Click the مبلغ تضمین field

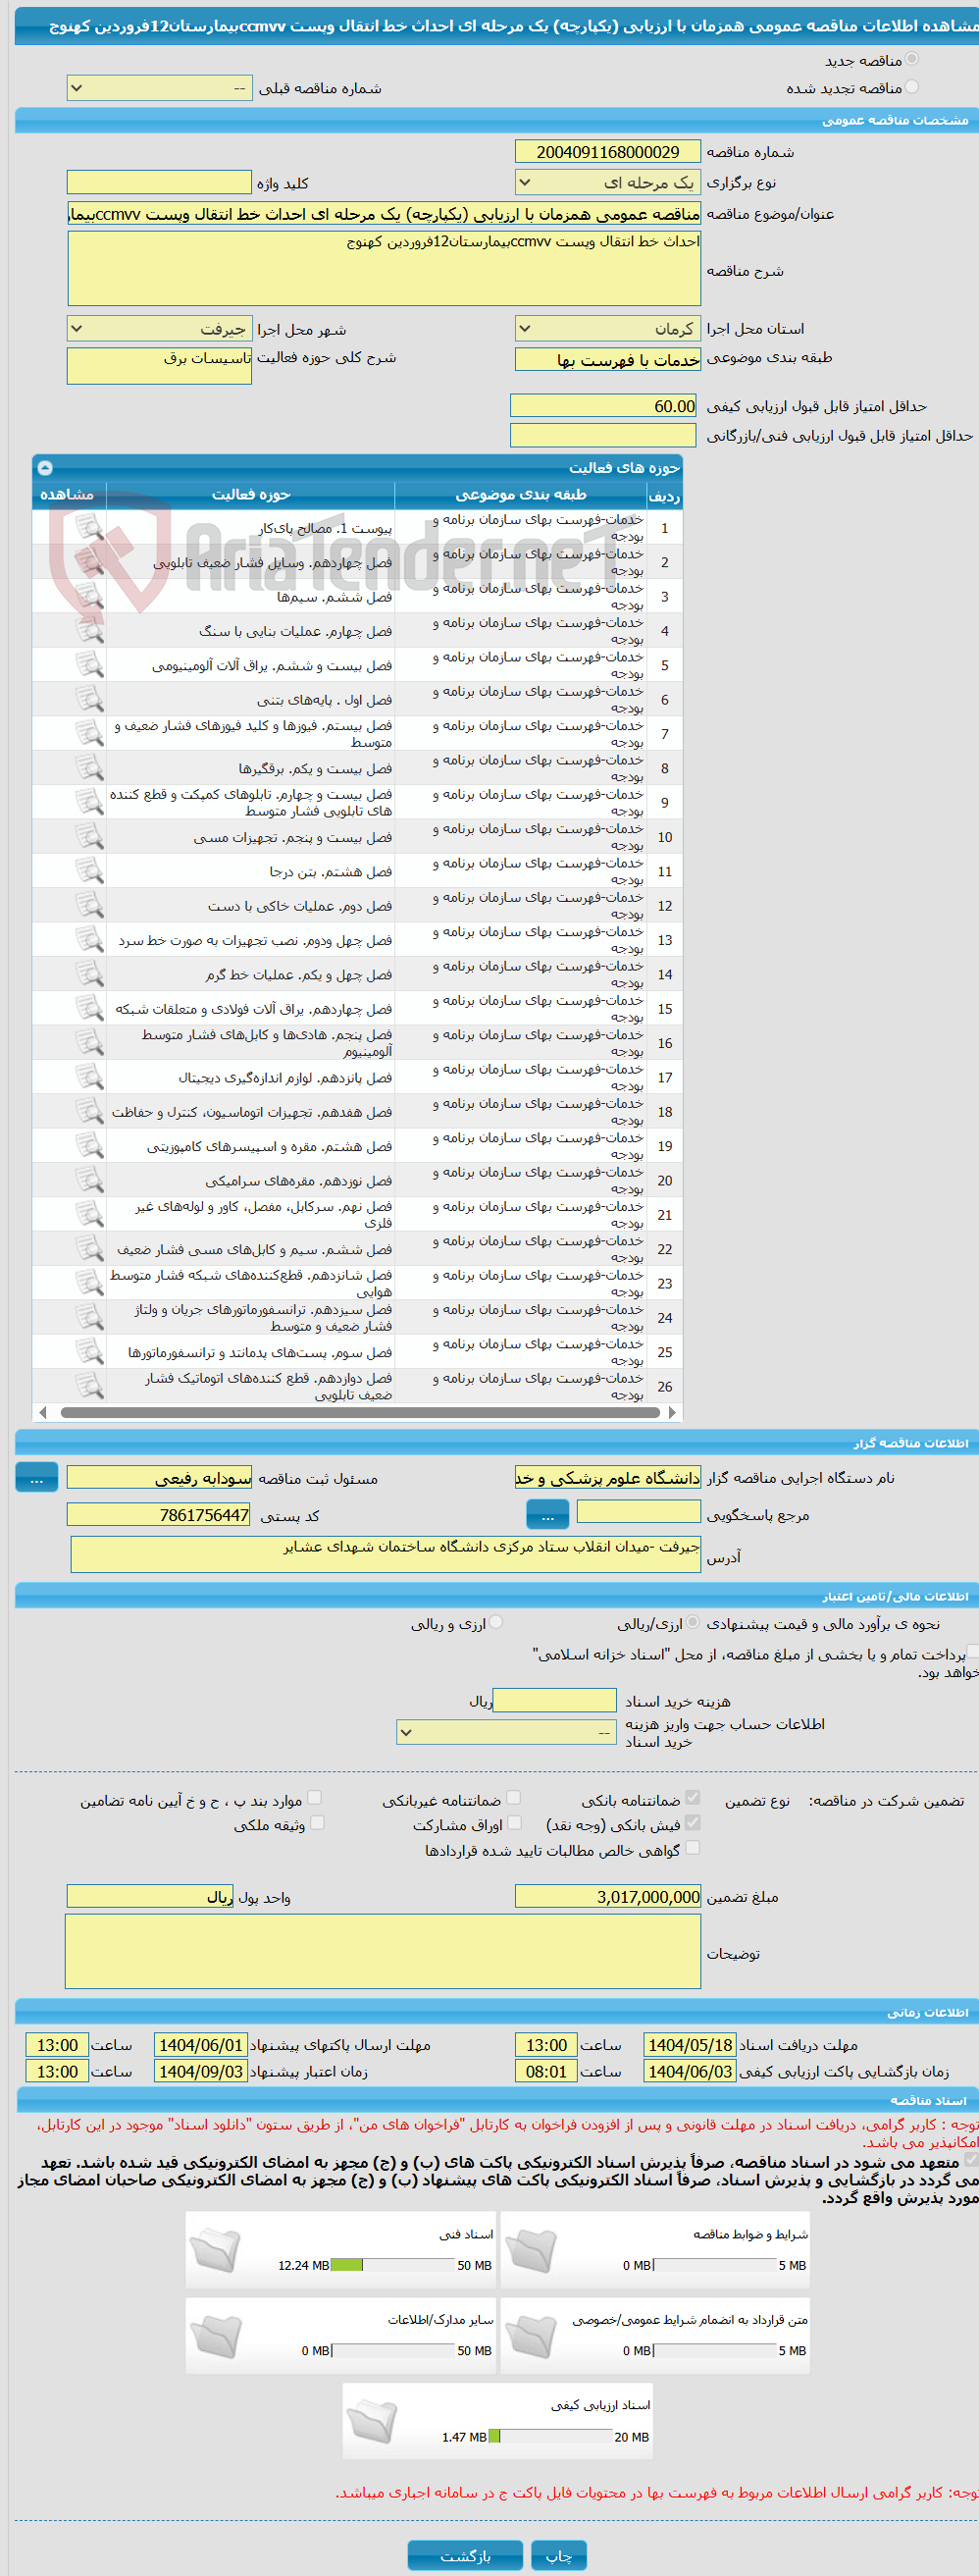click(x=607, y=1896)
